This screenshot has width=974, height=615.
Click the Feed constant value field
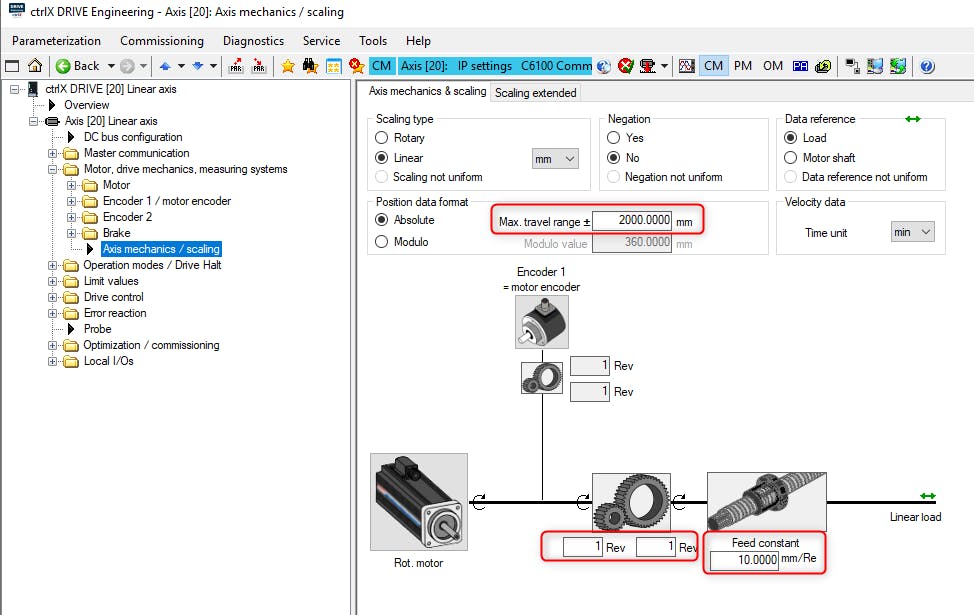click(x=744, y=560)
